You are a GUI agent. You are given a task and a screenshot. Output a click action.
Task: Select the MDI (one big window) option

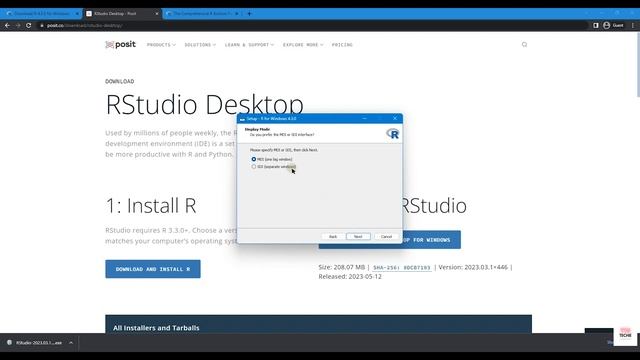[254, 159]
